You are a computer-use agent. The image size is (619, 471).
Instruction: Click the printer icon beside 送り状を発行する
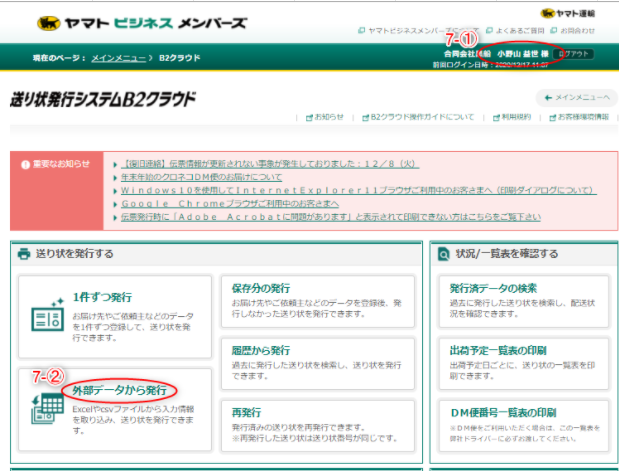click(24, 254)
